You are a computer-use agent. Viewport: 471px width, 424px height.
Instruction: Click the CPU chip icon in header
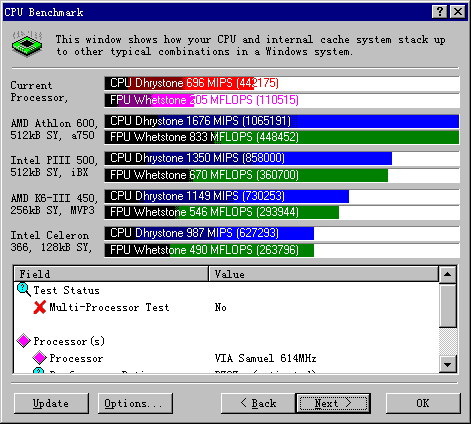[27, 44]
